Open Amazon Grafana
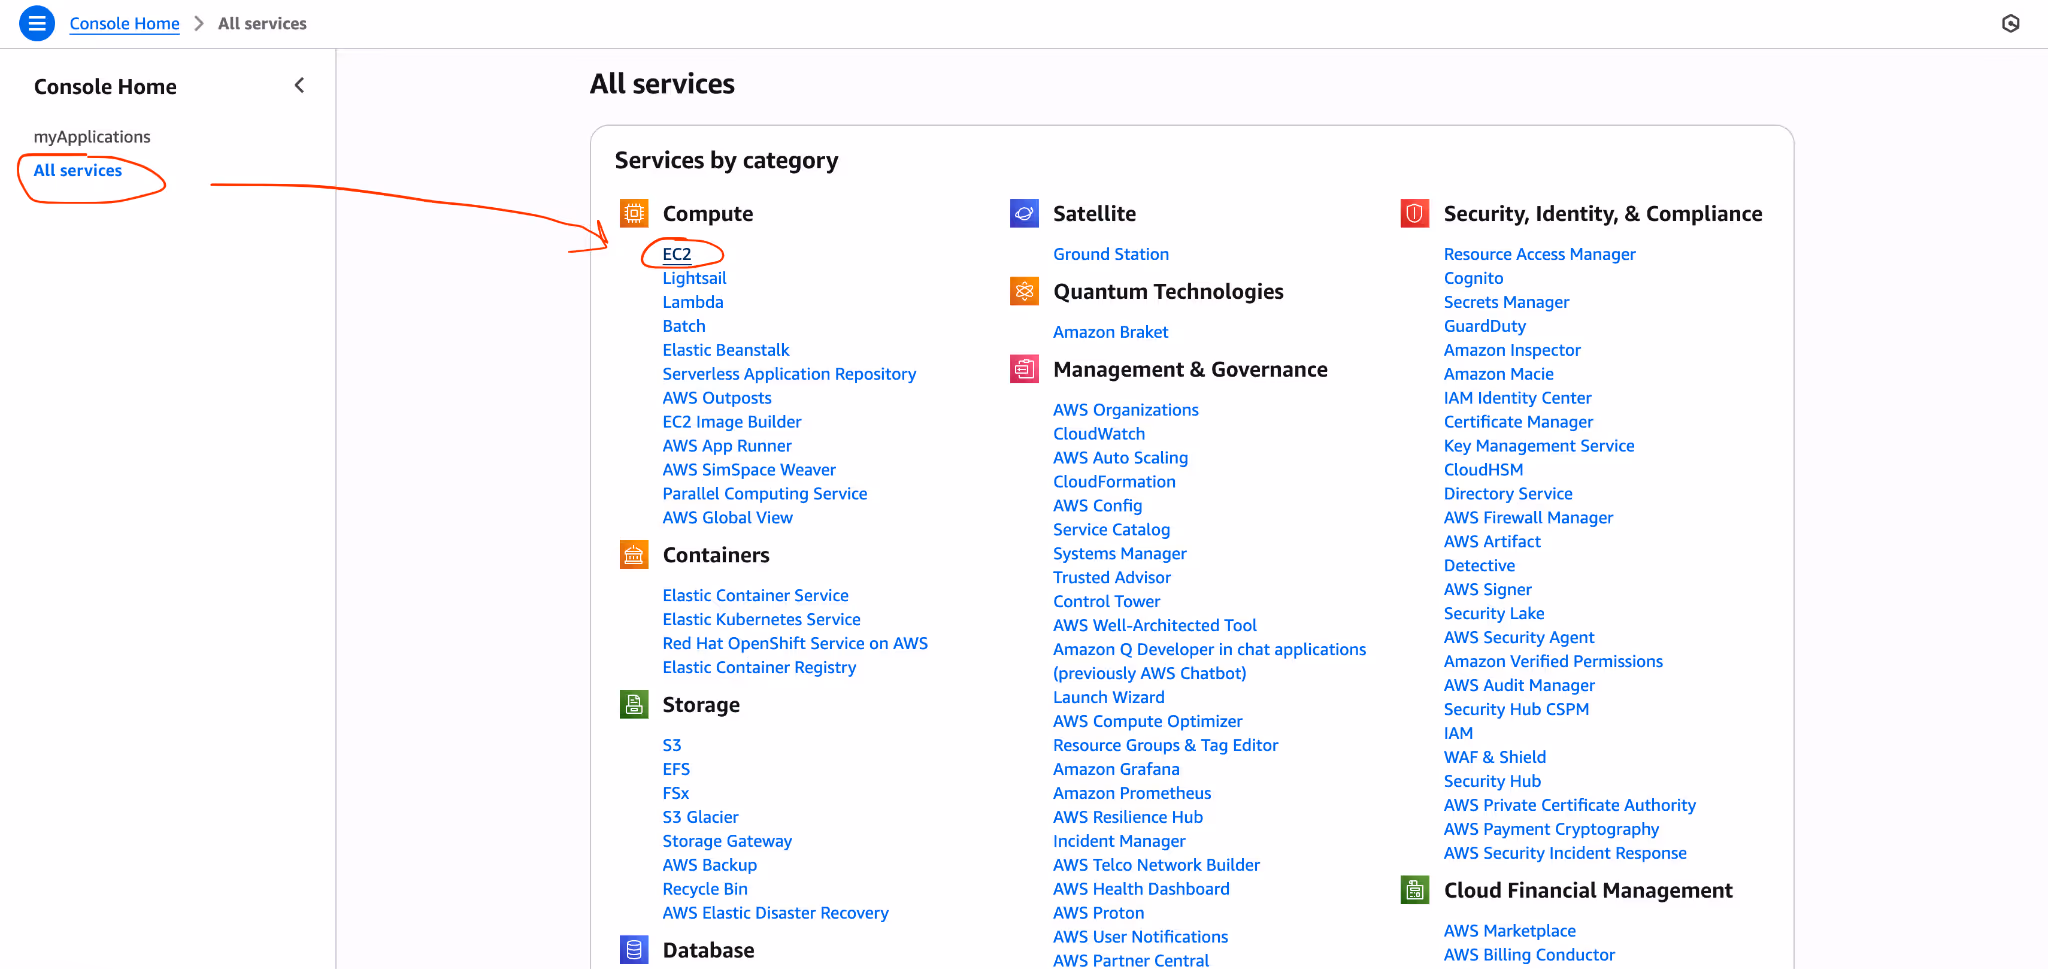The height and width of the screenshot is (969, 2048). coord(1116,770)
